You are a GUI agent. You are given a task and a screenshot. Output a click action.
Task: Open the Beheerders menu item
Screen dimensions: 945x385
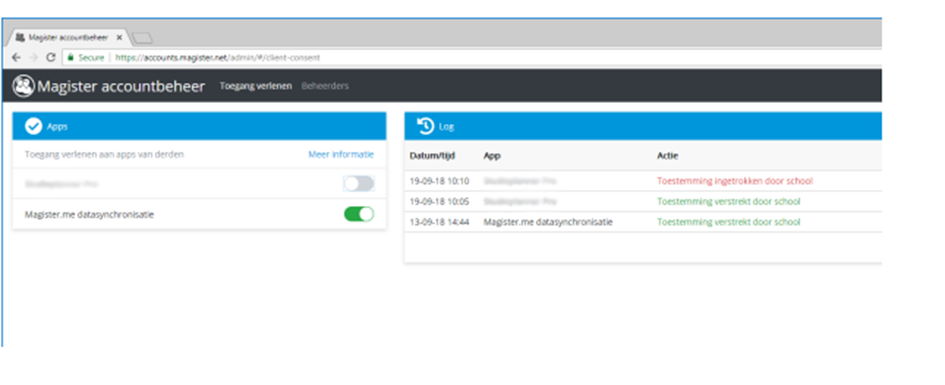pyautogui.click(x=325, y=86)
